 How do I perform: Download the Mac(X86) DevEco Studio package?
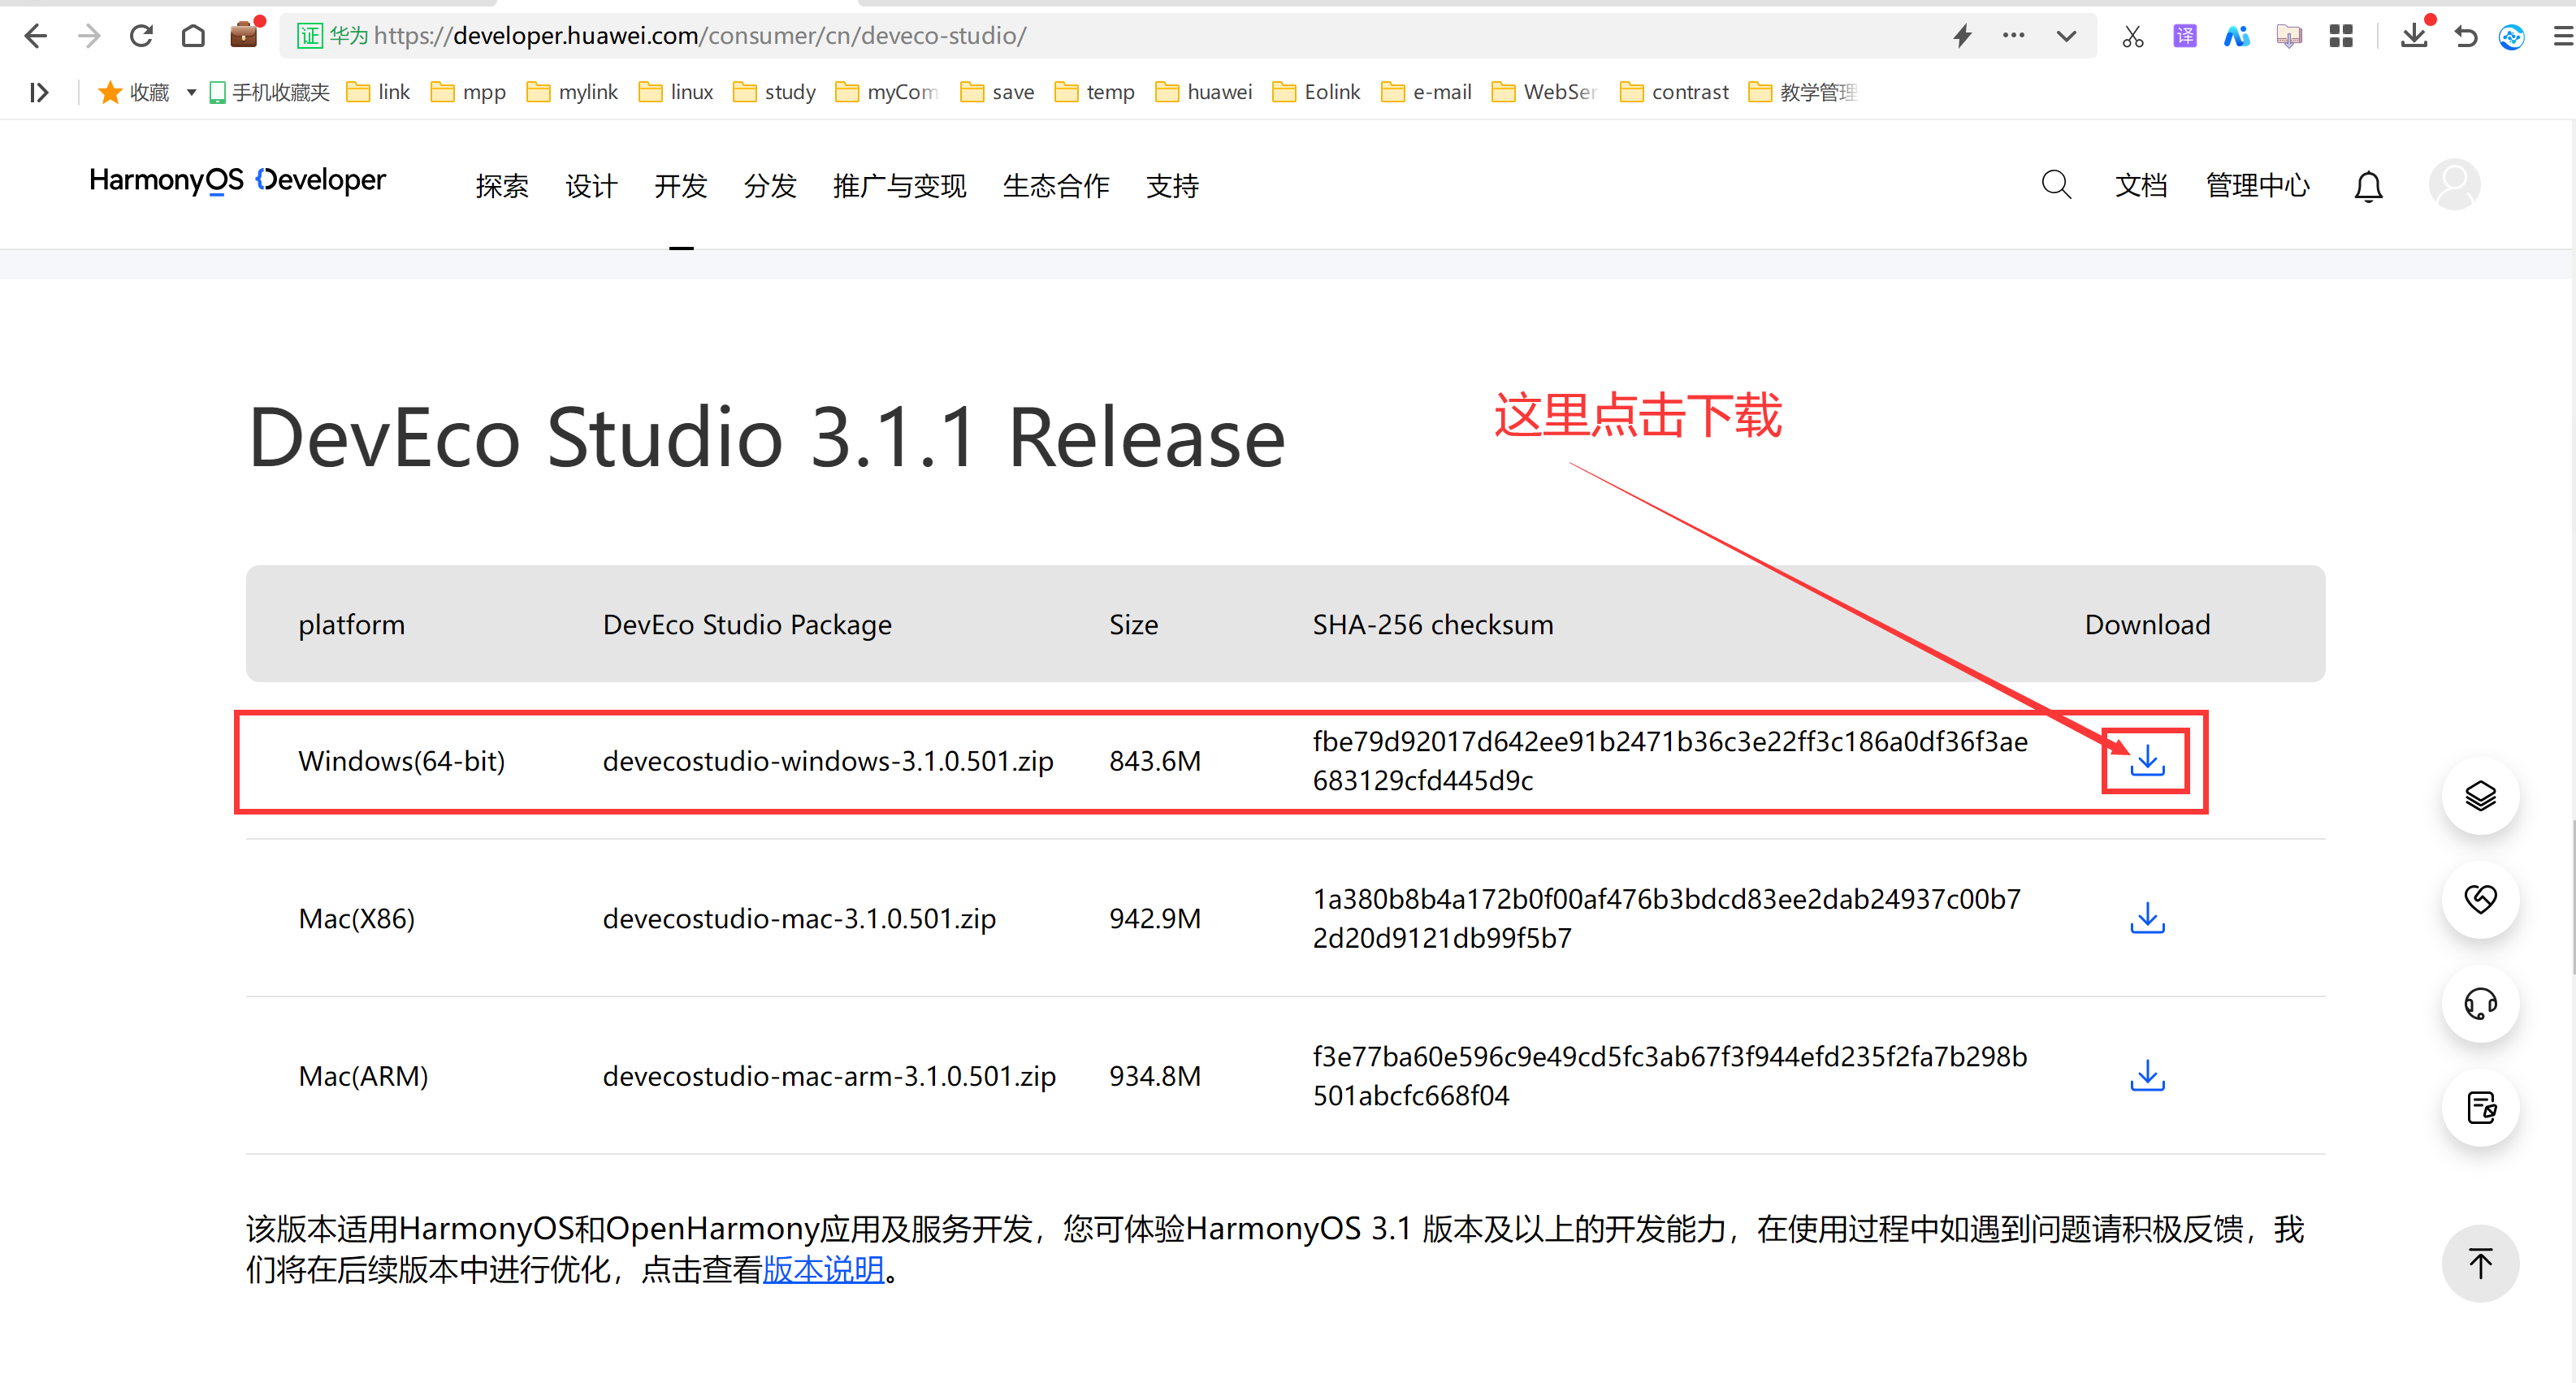(2146, 918)
